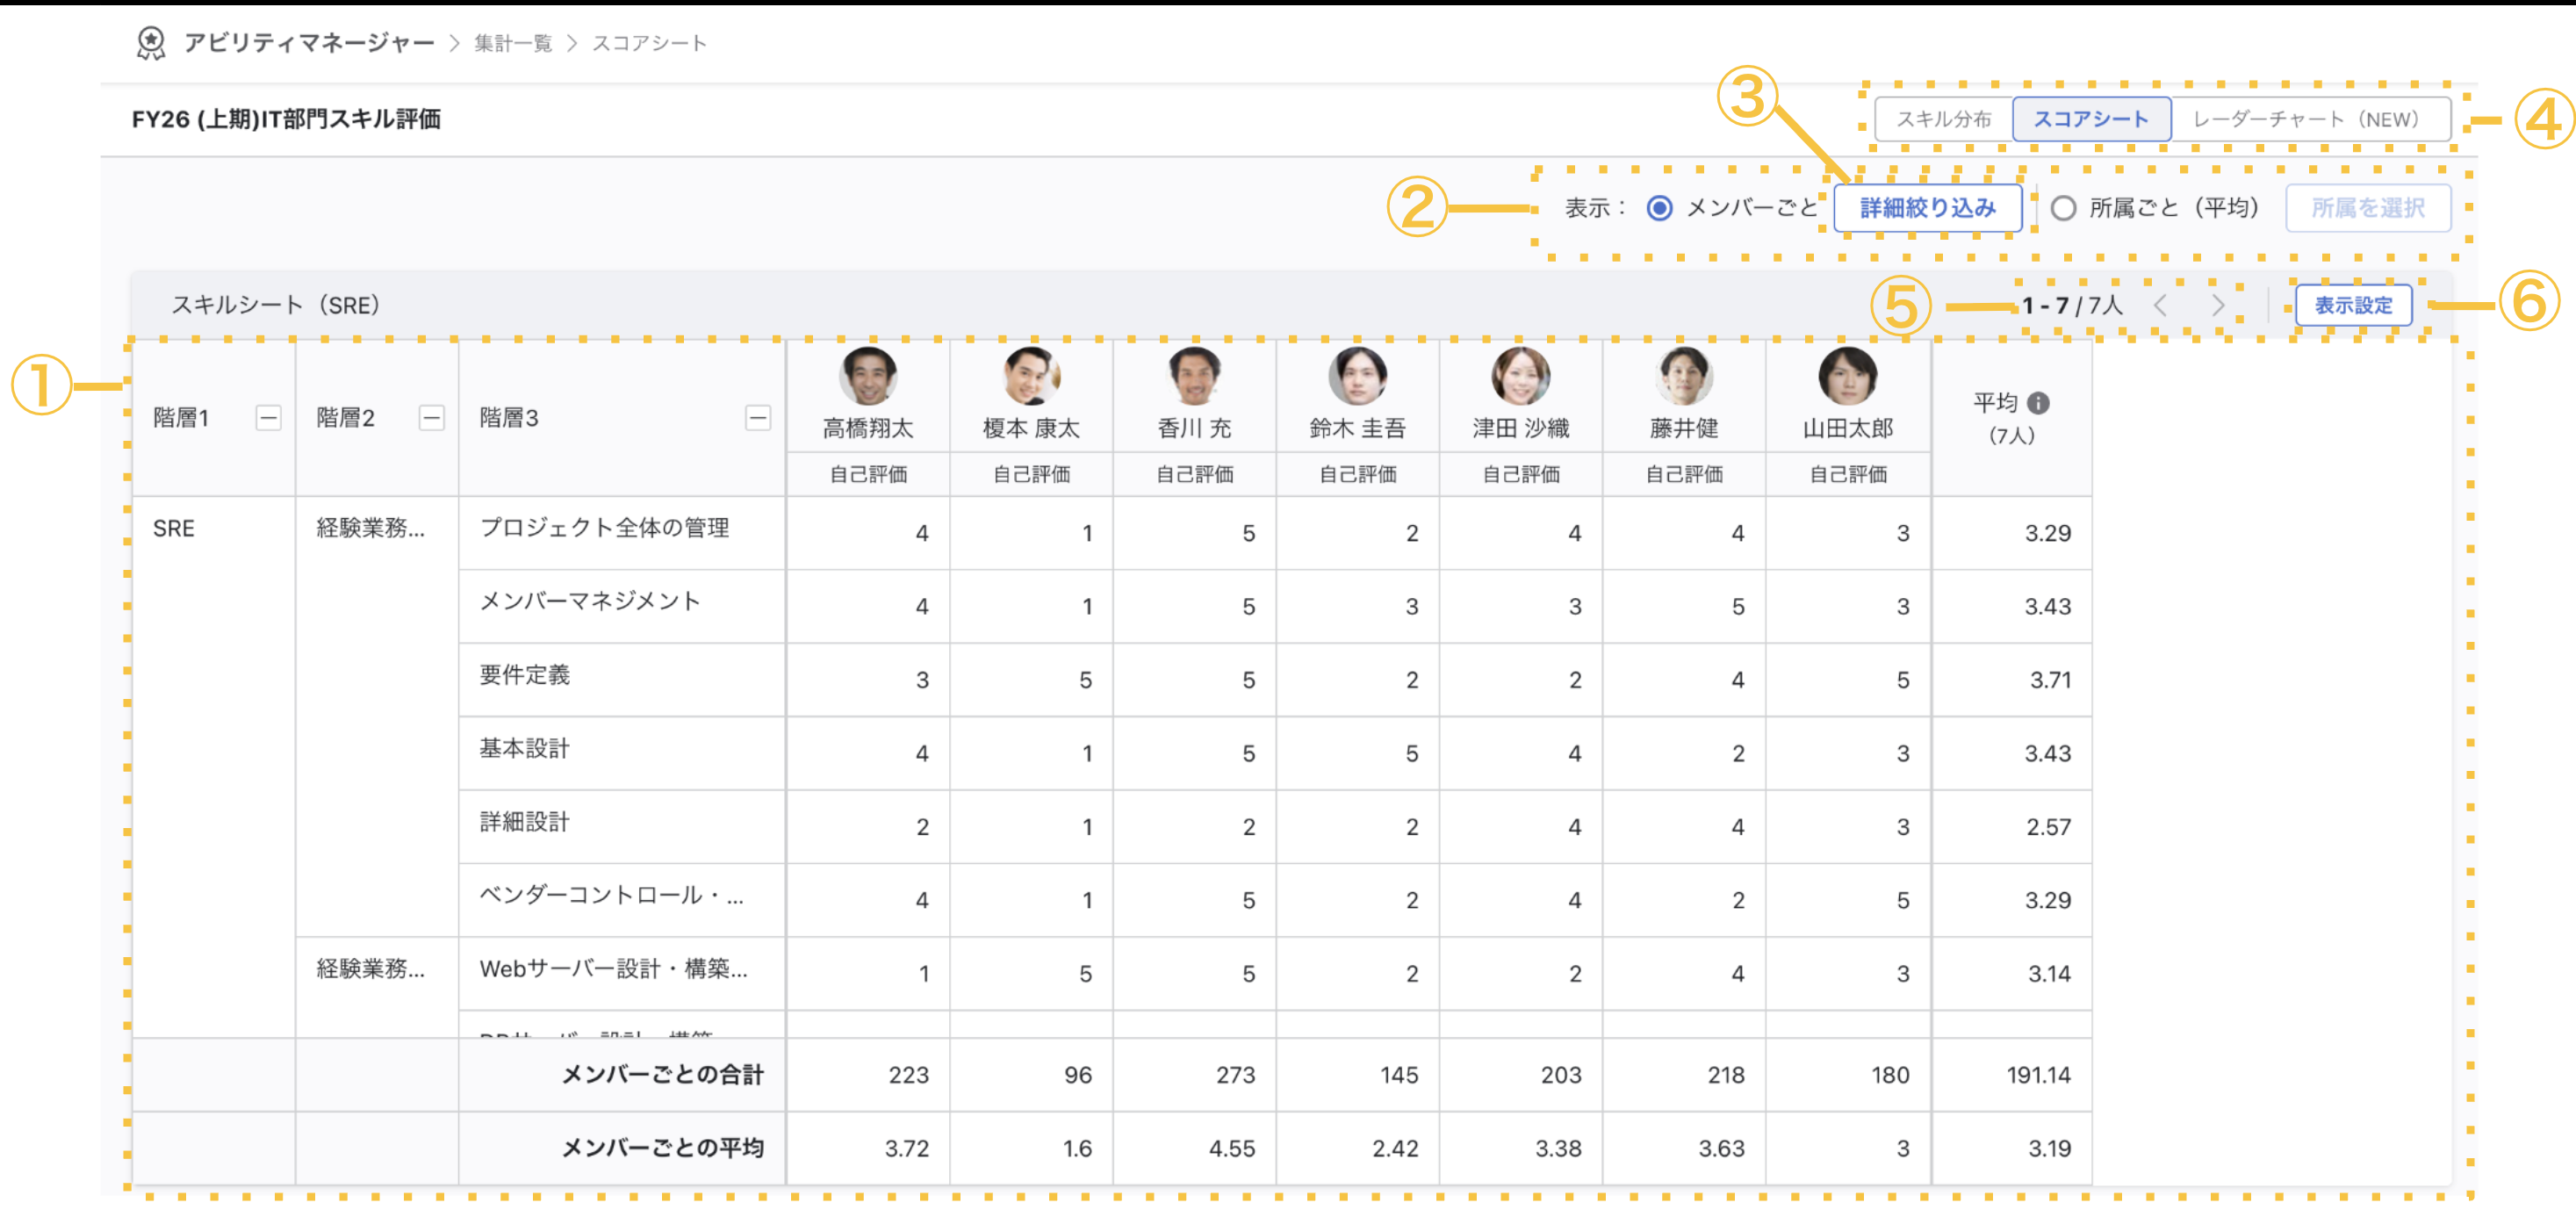This screenshot has width=2576, height=1210.
Task: Click the メンバーごとの平均 row label
Action: (662, 1149)
